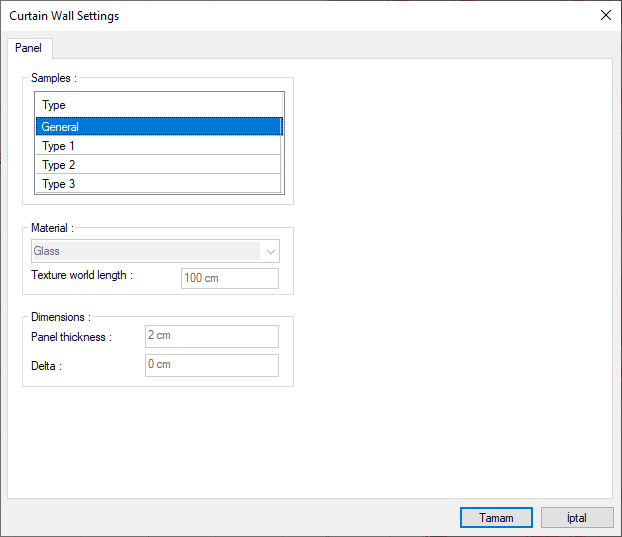Click the Delta input field
This screenshot has height=537, width=622.
pyautogui.click(x=211, y=365)
